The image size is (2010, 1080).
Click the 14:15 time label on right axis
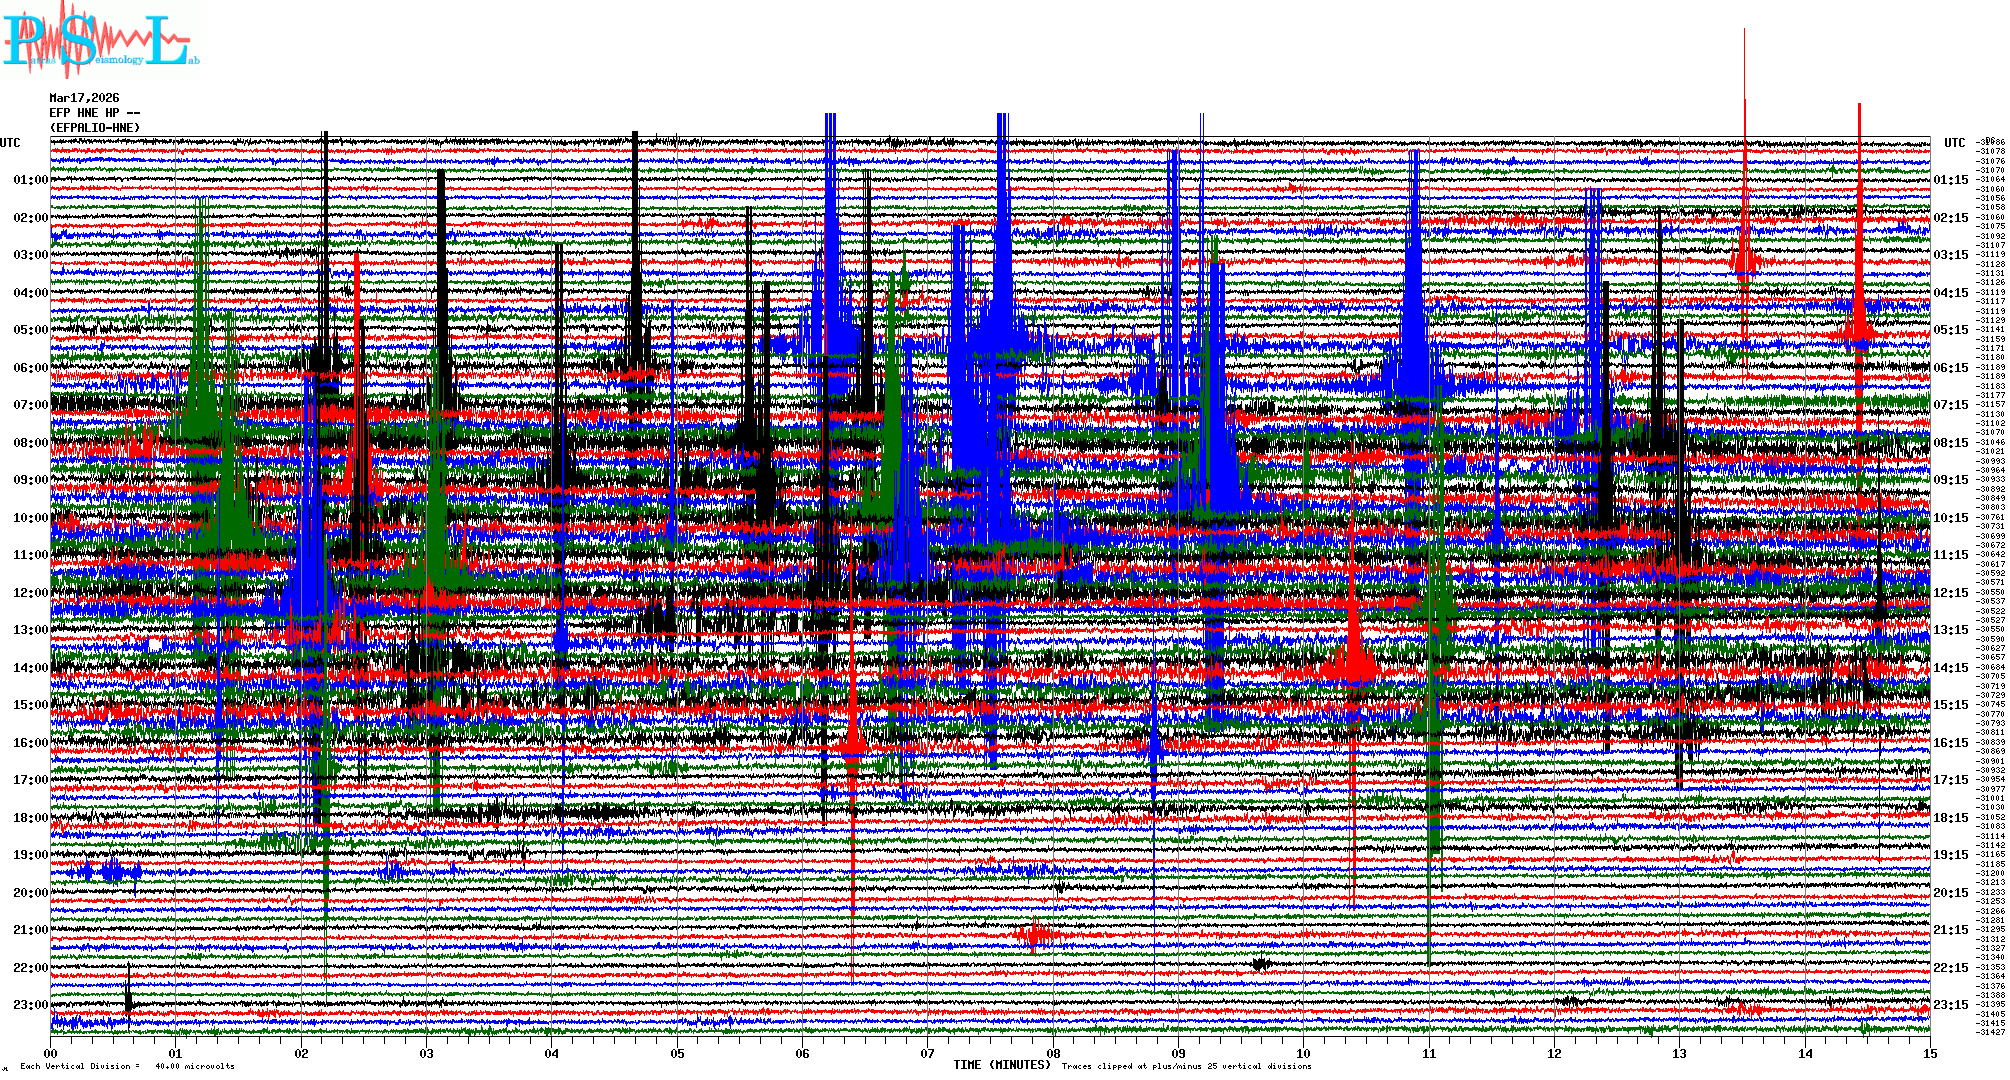click(x=1950, y=668)
